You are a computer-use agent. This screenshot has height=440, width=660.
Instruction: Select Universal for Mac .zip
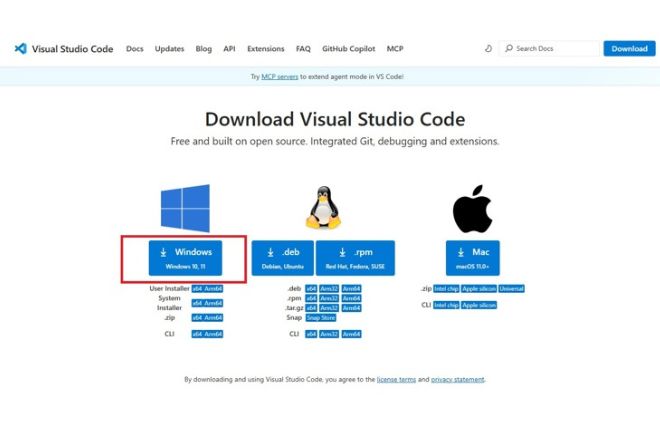tap(511, 289)
